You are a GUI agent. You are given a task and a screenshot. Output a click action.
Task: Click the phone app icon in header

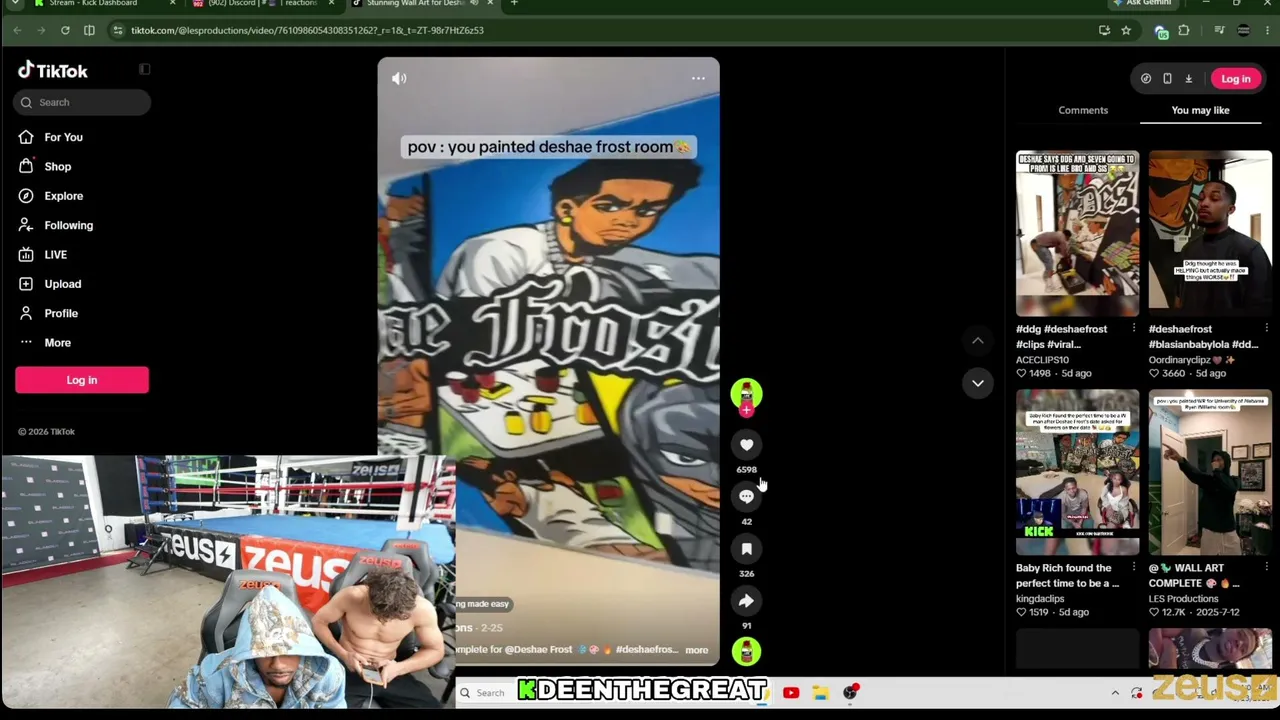point(1167,79)
